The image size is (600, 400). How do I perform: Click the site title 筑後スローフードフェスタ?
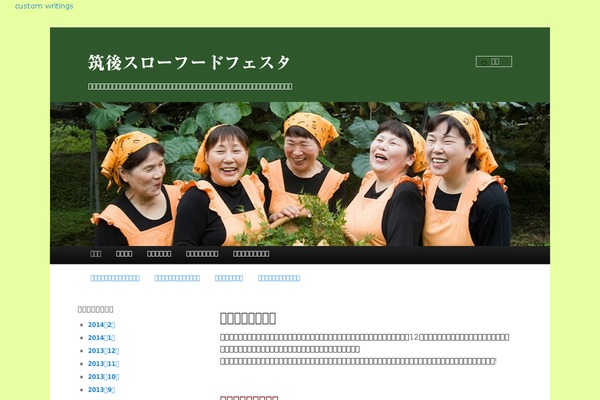coord(189,63)
